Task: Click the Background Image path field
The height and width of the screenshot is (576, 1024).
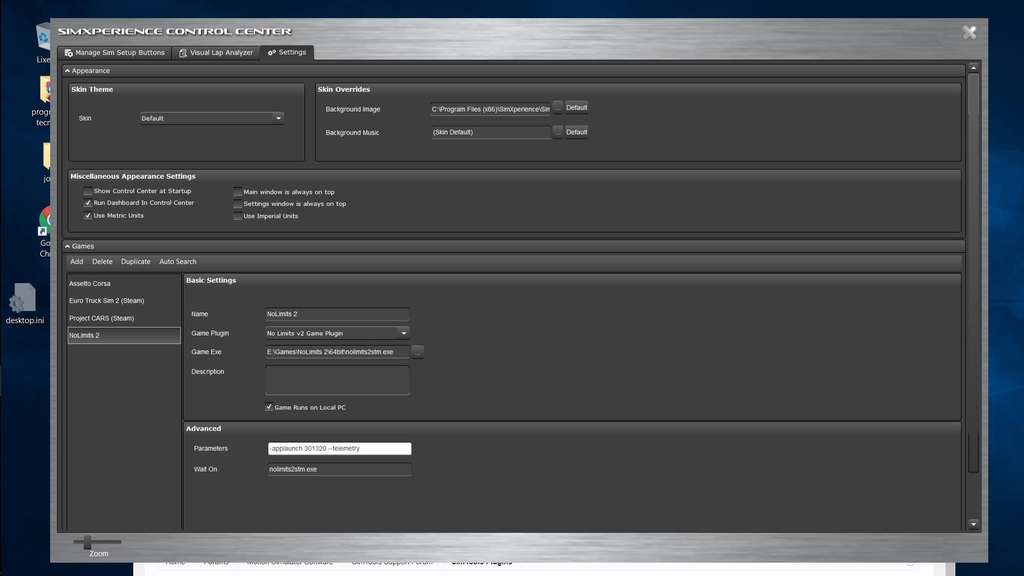Action: pyautogui.click(x=490, y=109)
